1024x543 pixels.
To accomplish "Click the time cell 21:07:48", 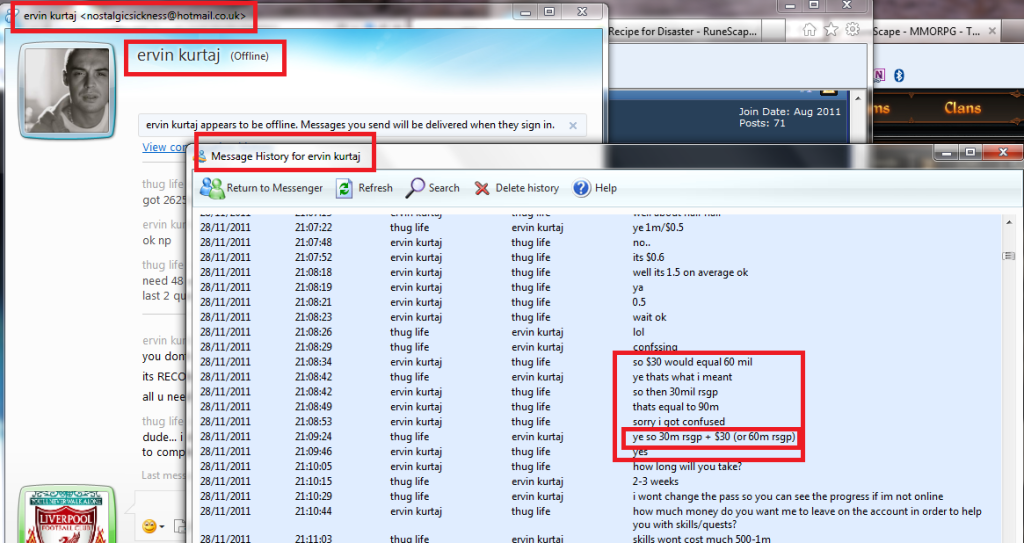I will [313, 242].
